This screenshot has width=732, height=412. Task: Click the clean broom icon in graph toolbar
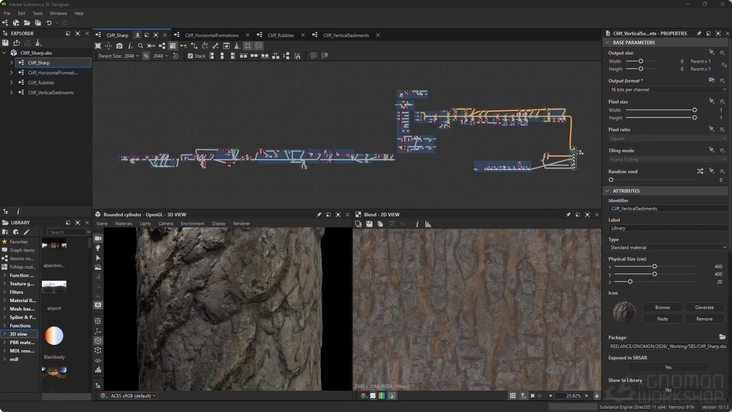[x=237, y=46]
